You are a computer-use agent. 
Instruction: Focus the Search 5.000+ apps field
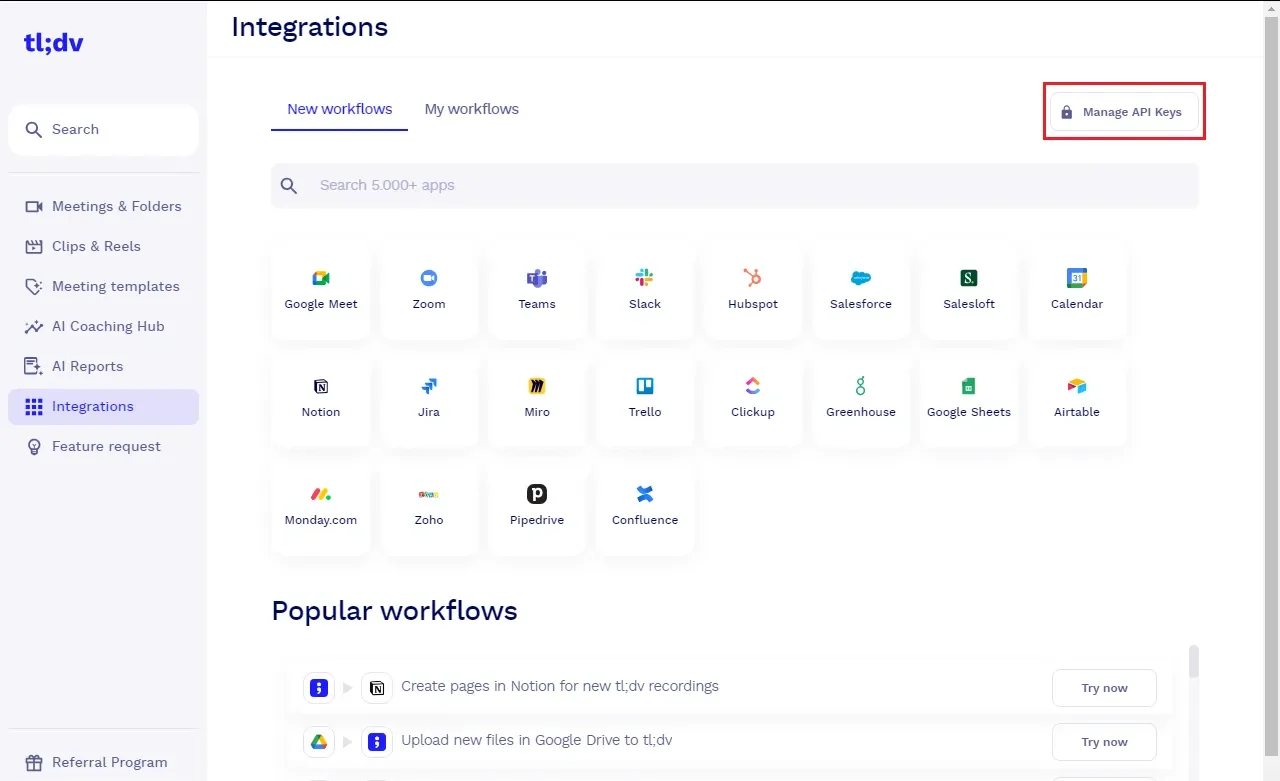click(735, 185)
